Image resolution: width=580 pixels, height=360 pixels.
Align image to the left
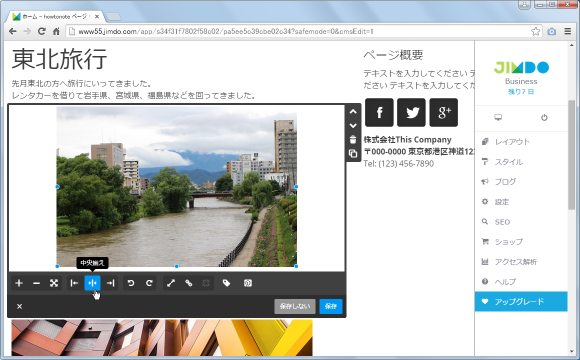click(x=74, y=283)
